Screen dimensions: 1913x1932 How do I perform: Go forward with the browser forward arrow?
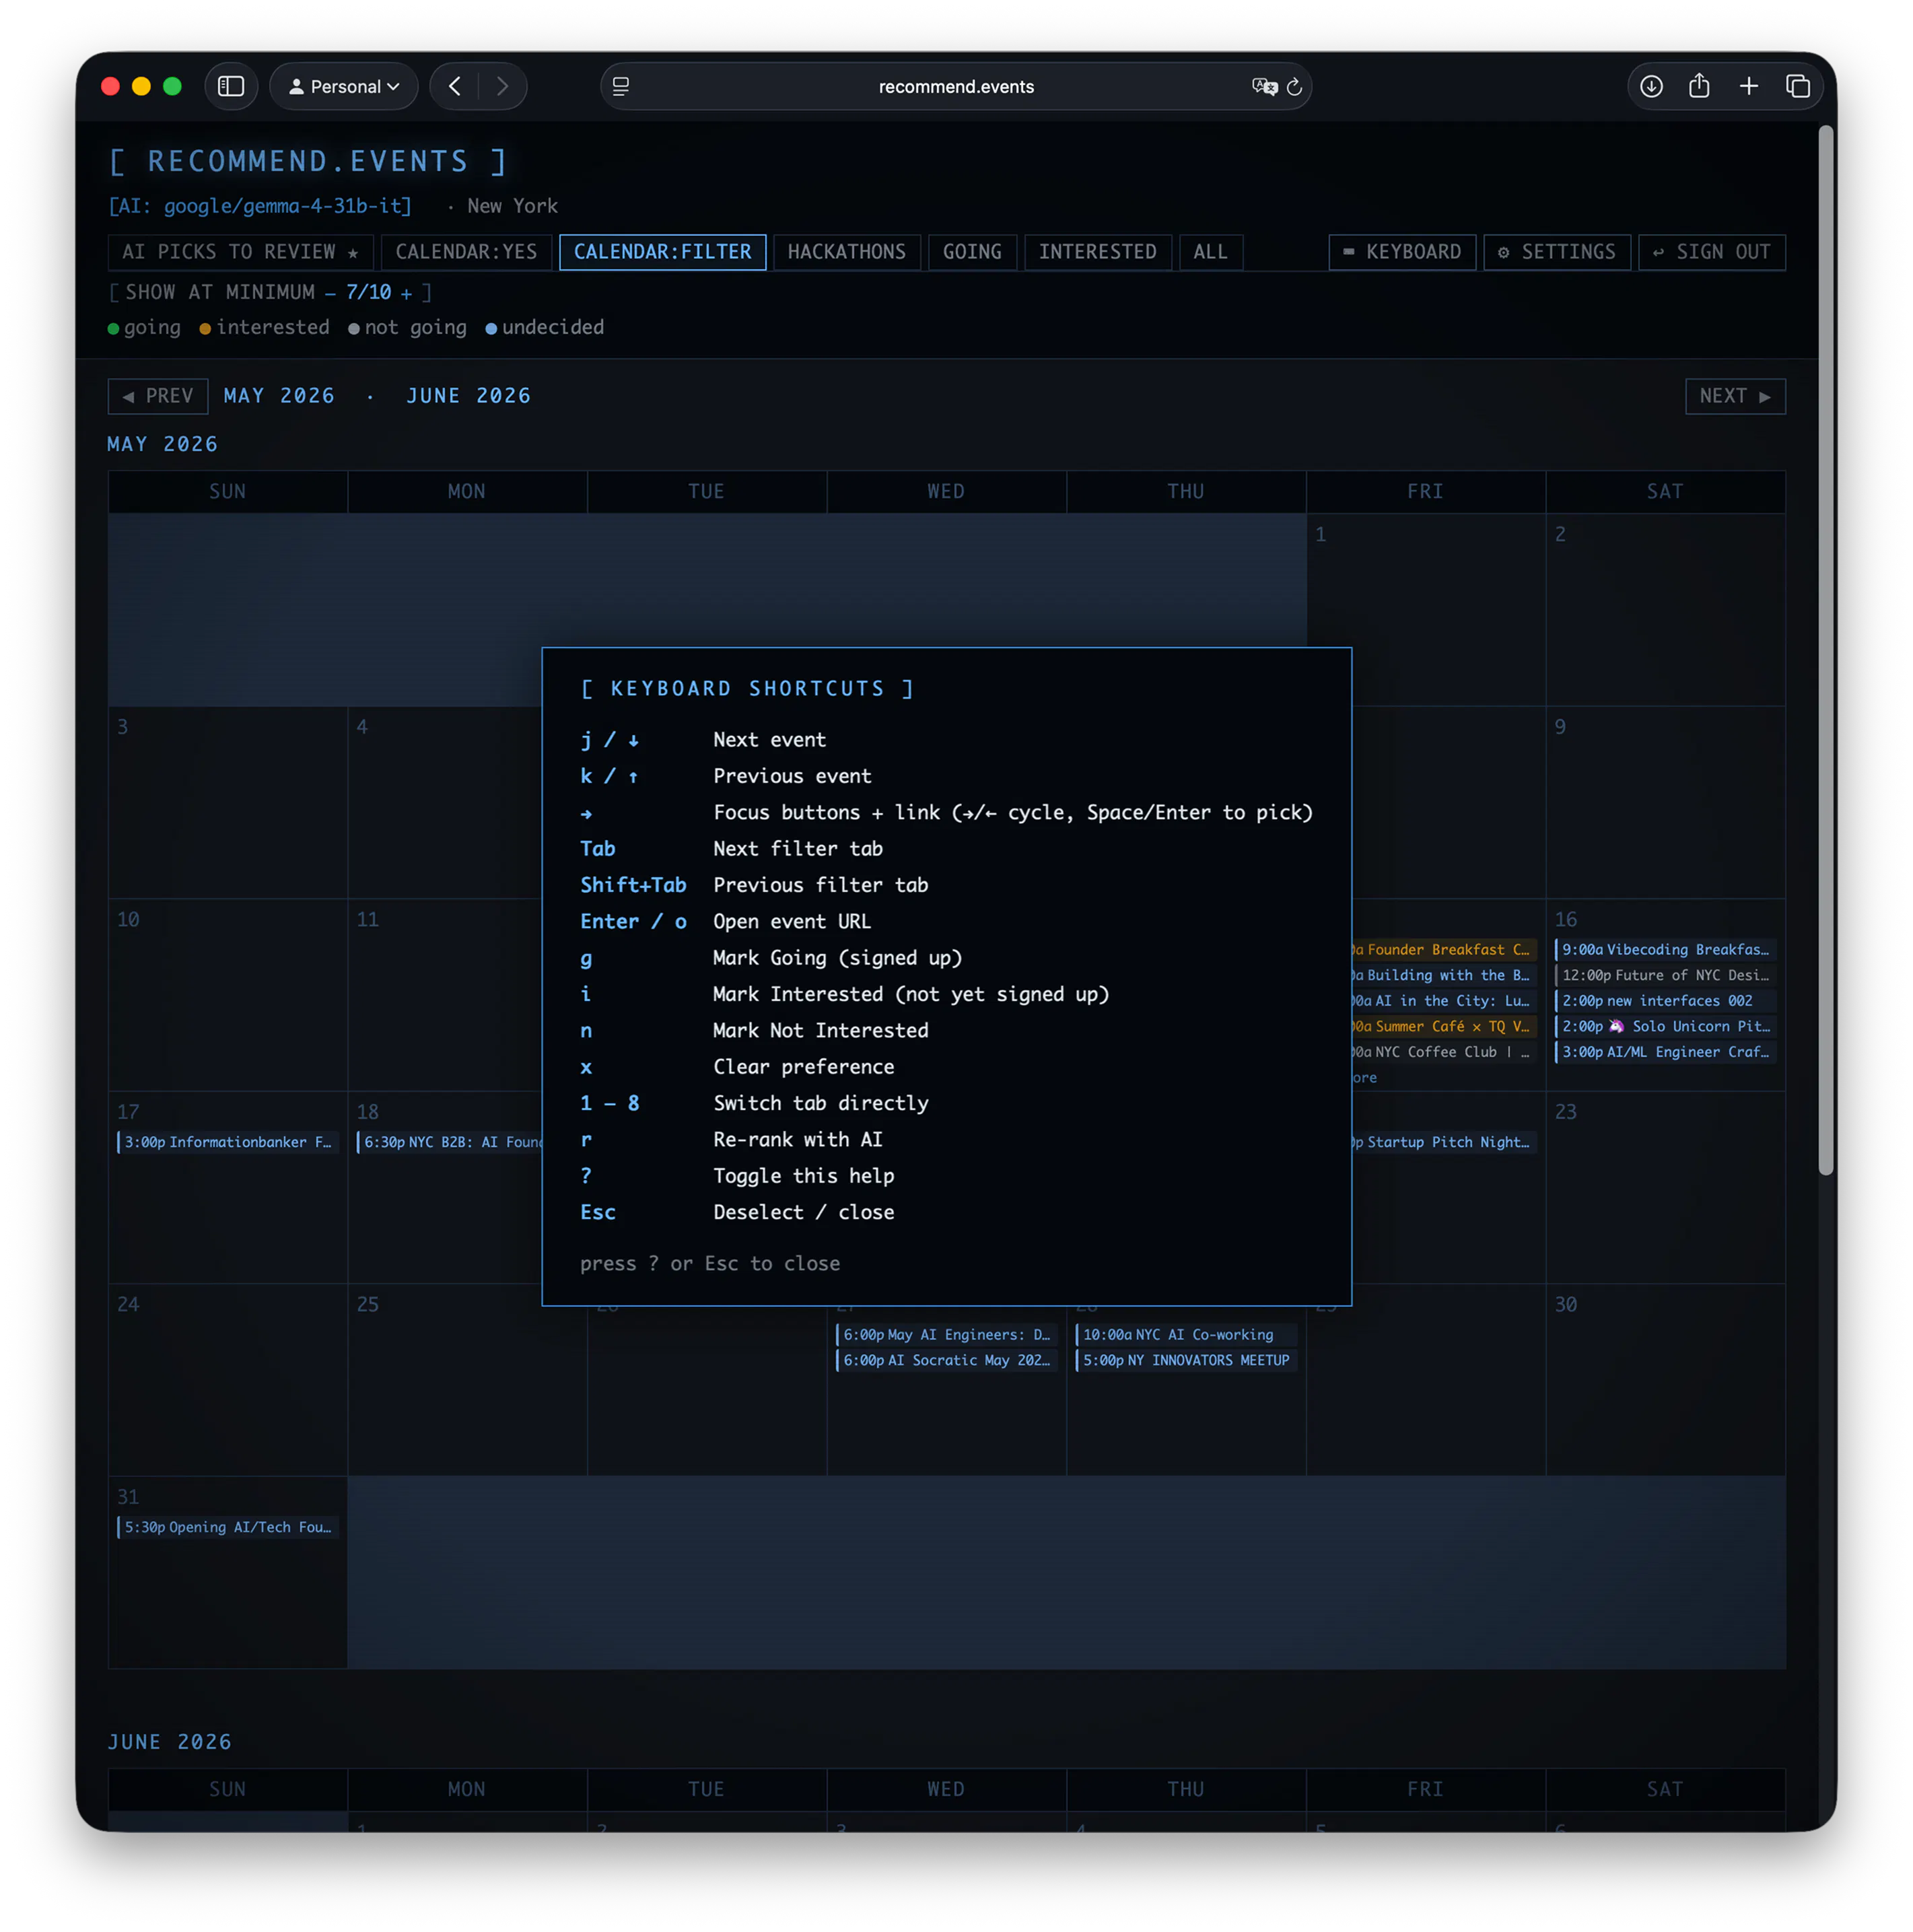pyautogui.click(x=502, y=87)
